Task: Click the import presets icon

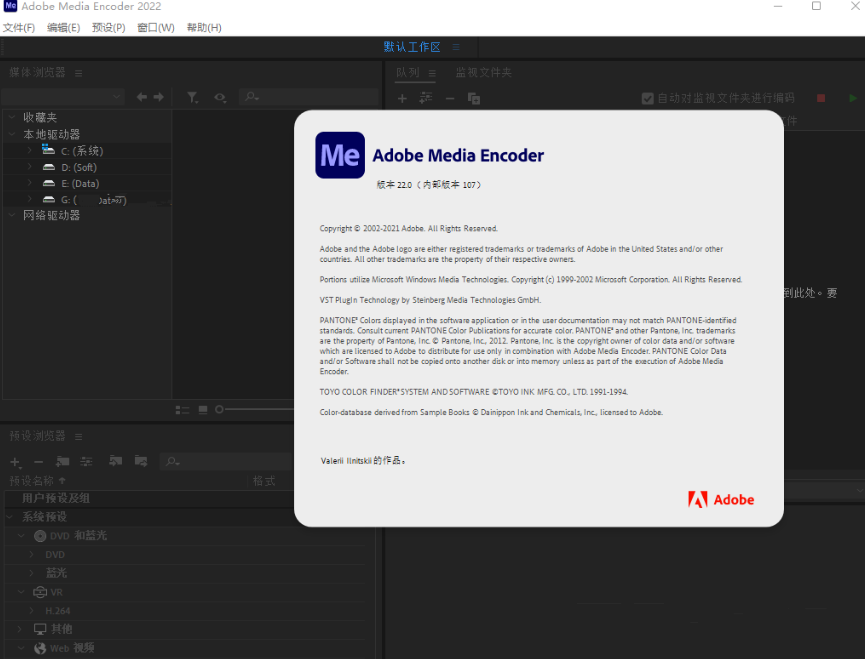Action: pos(115,461)
